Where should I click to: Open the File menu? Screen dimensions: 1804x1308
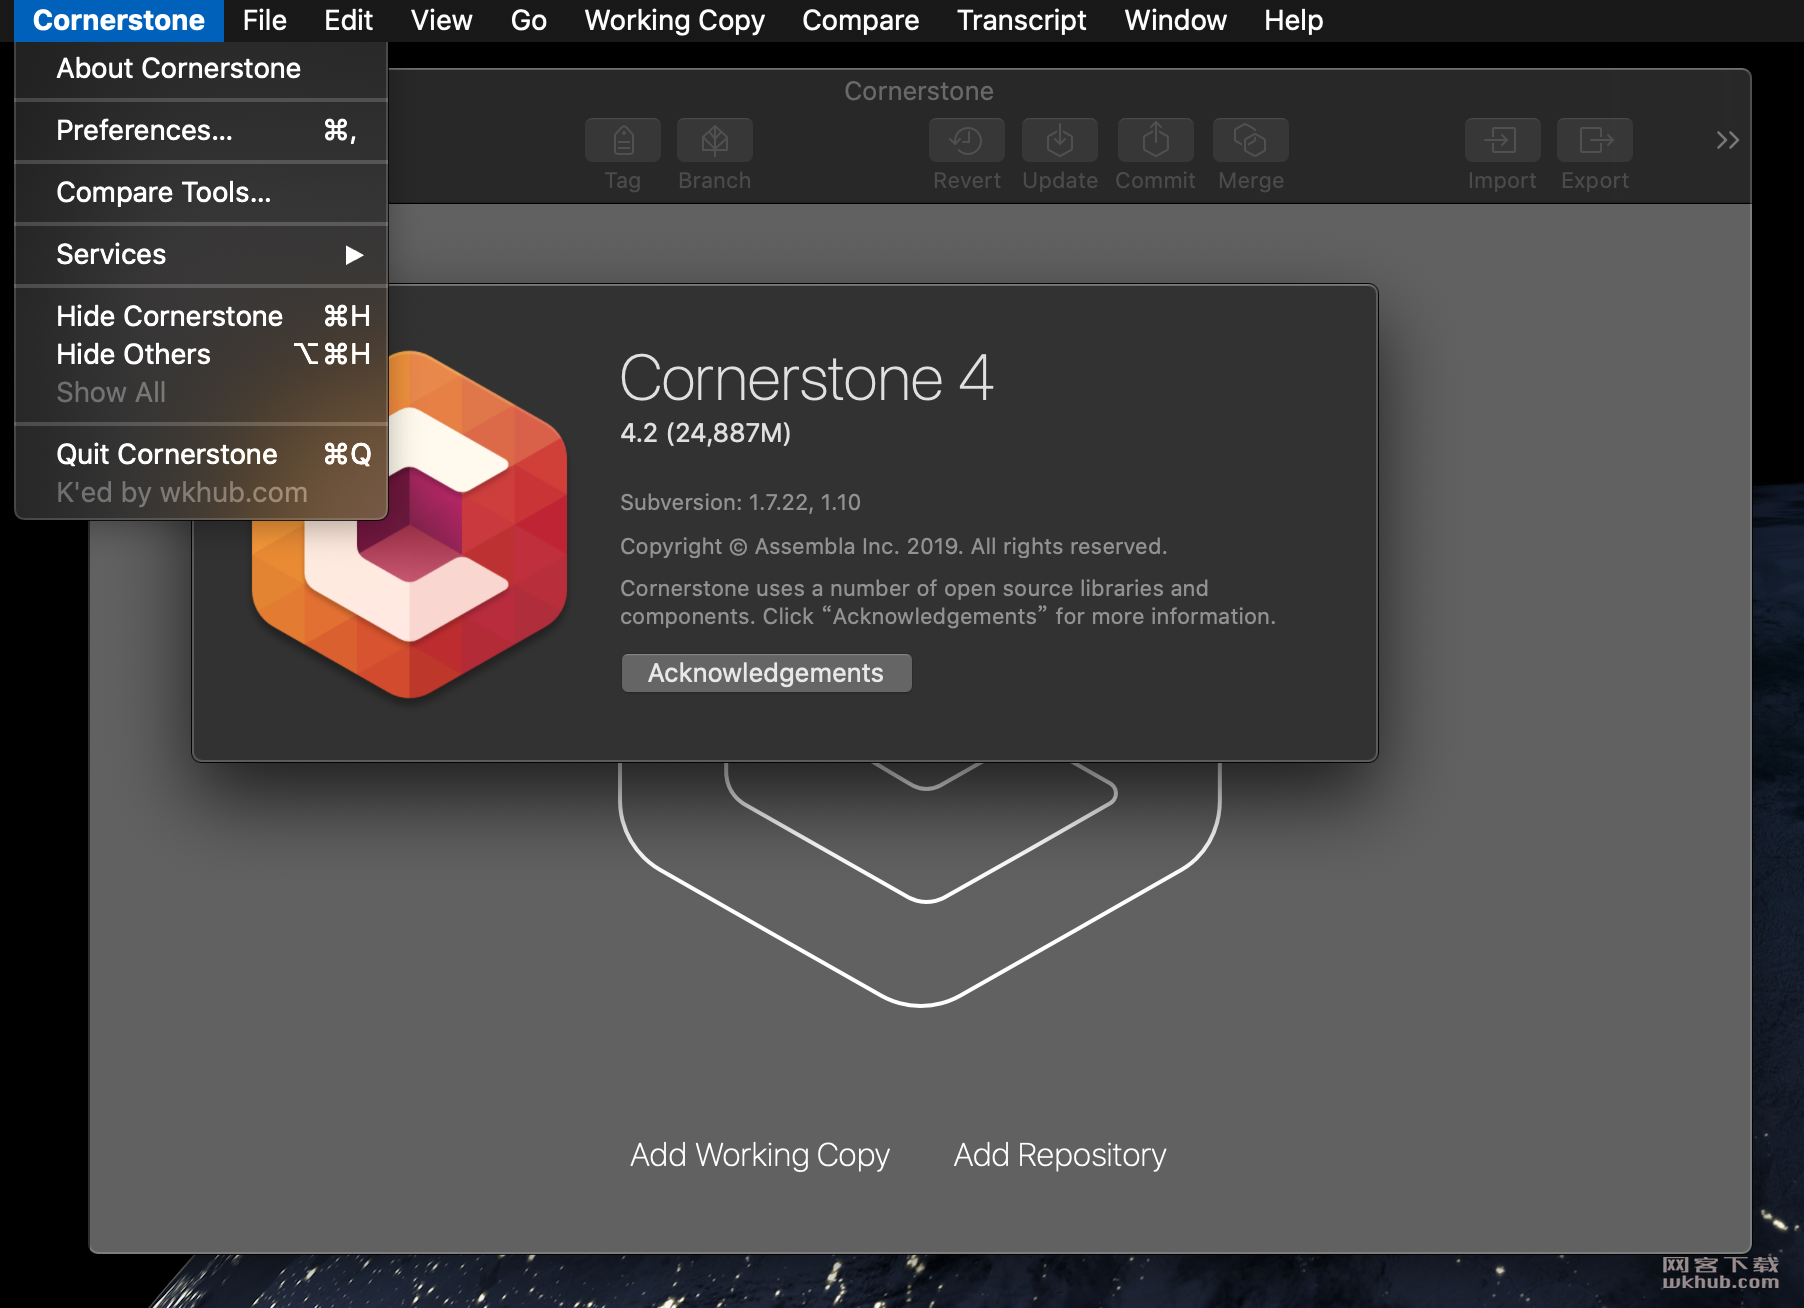pyautogui.click(x=264, y=20)
